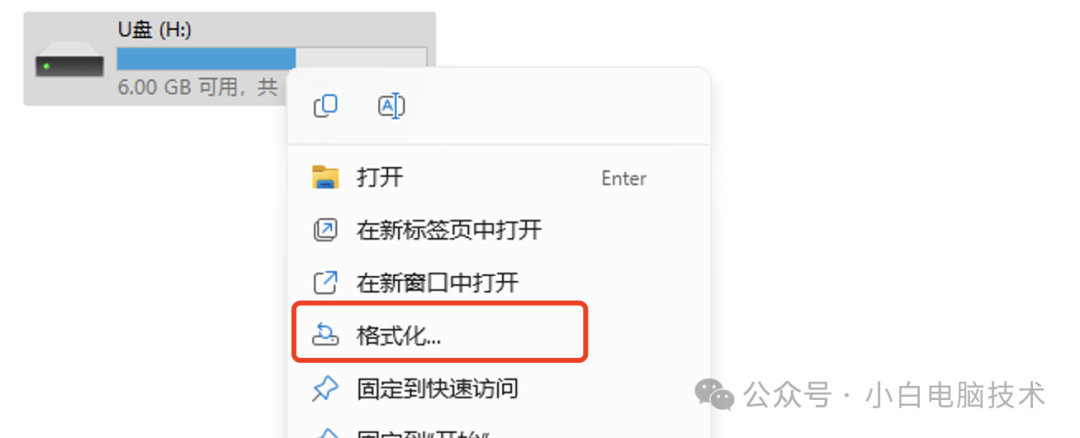Click the format drive icon beside 格式化

(x=325, y=335)
